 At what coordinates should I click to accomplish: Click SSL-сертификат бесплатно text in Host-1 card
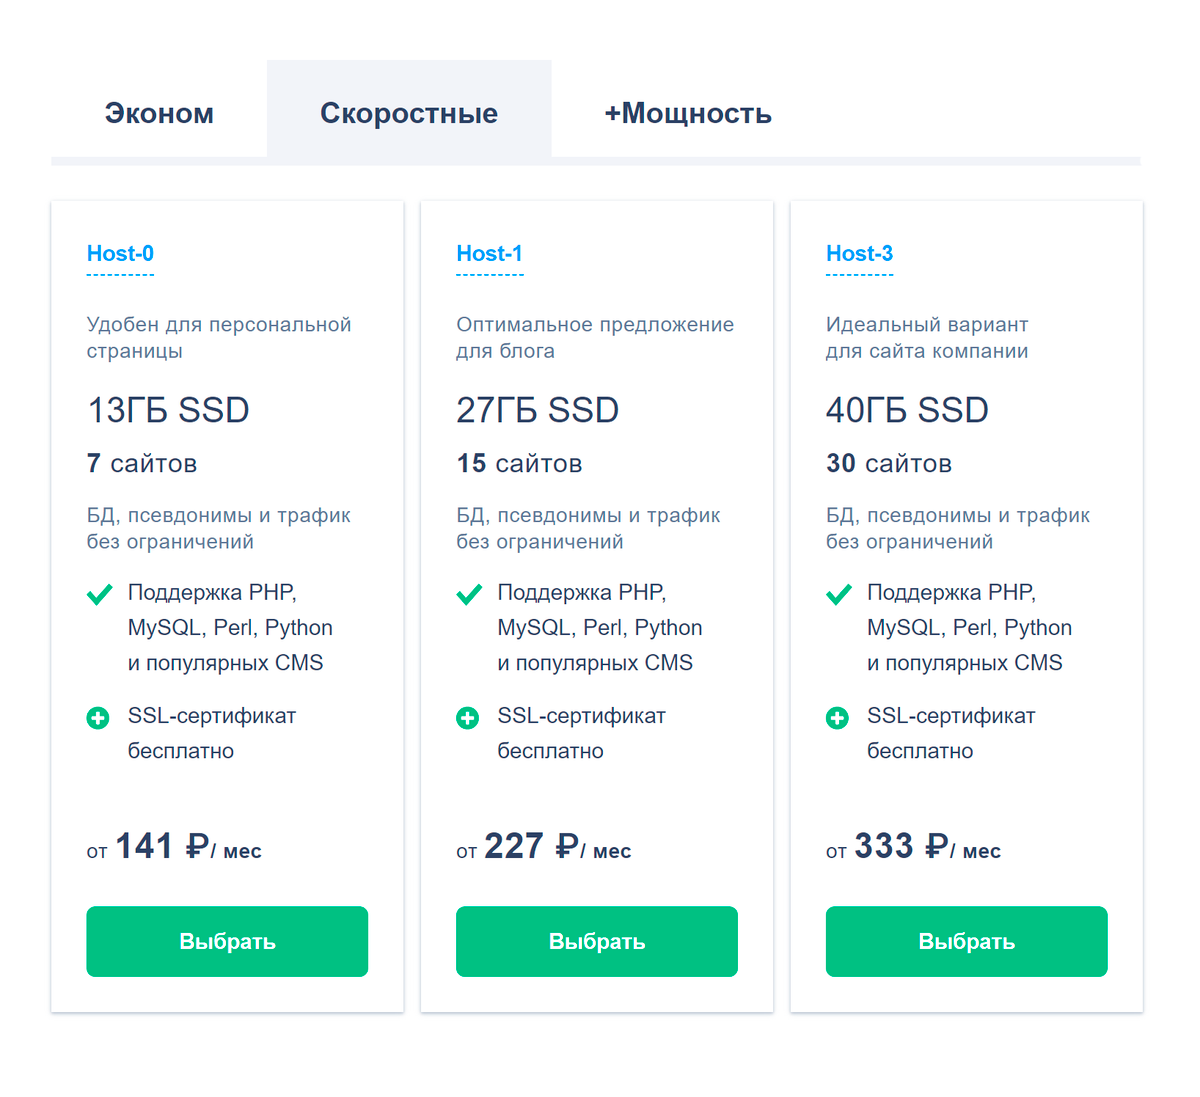pyautogui.click(x=581, y=733)
